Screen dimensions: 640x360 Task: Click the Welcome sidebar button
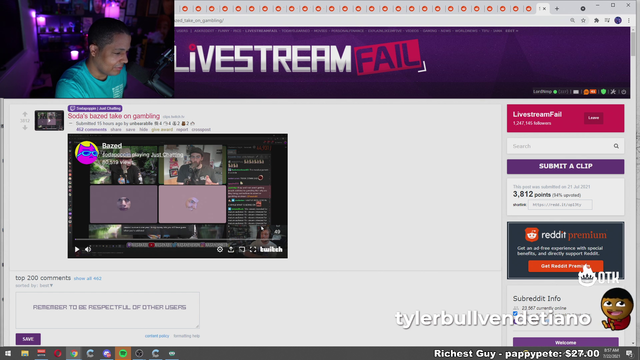coord(565,342)
